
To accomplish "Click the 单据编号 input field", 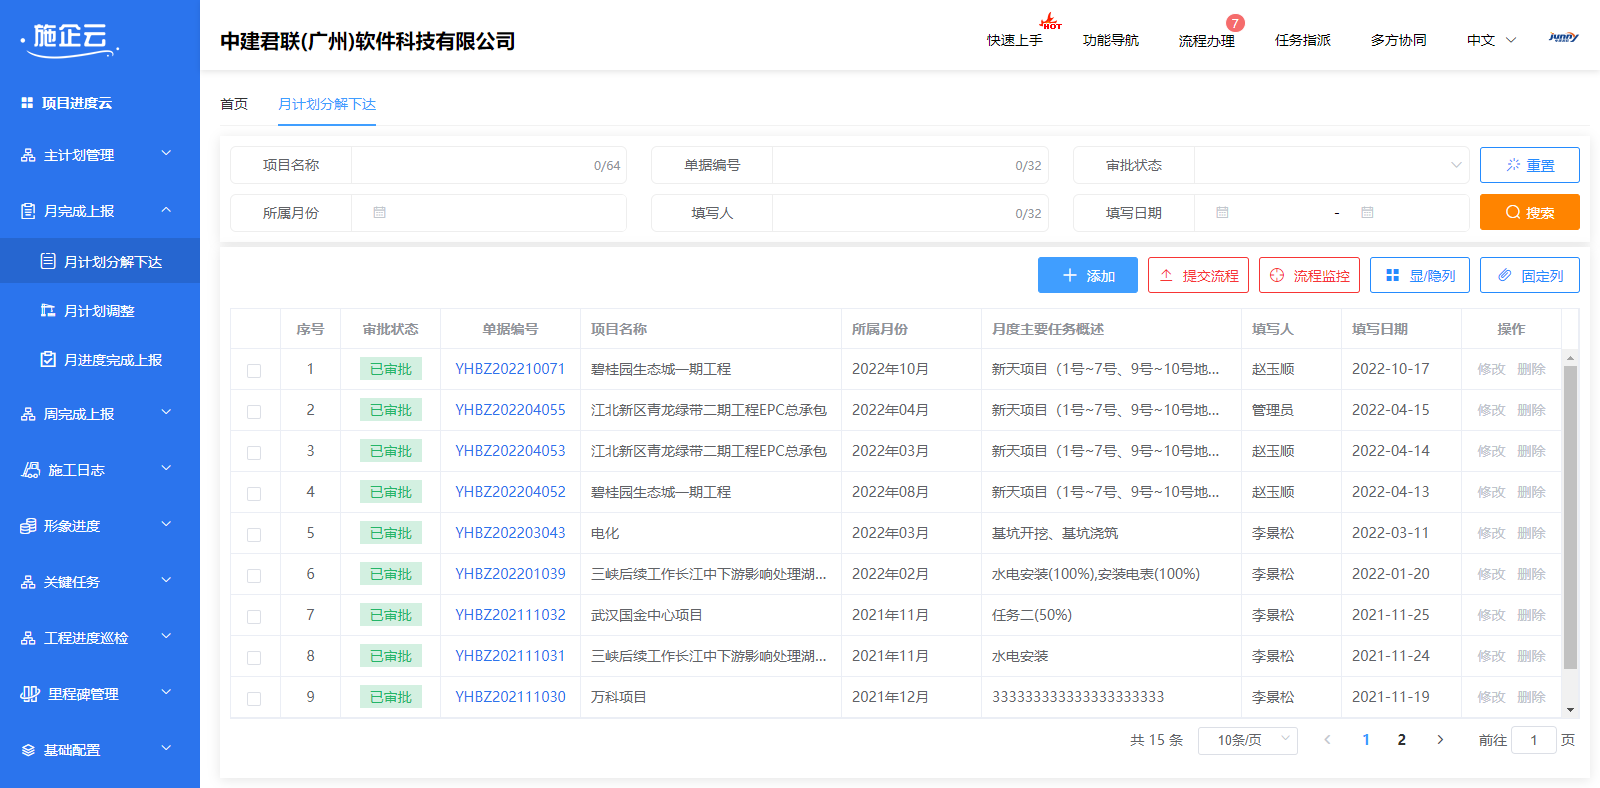I will [x=910, y=165].
